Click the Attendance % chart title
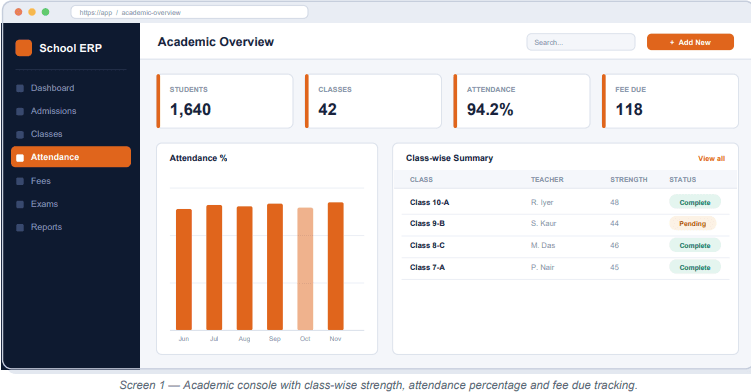 (198, 158)
